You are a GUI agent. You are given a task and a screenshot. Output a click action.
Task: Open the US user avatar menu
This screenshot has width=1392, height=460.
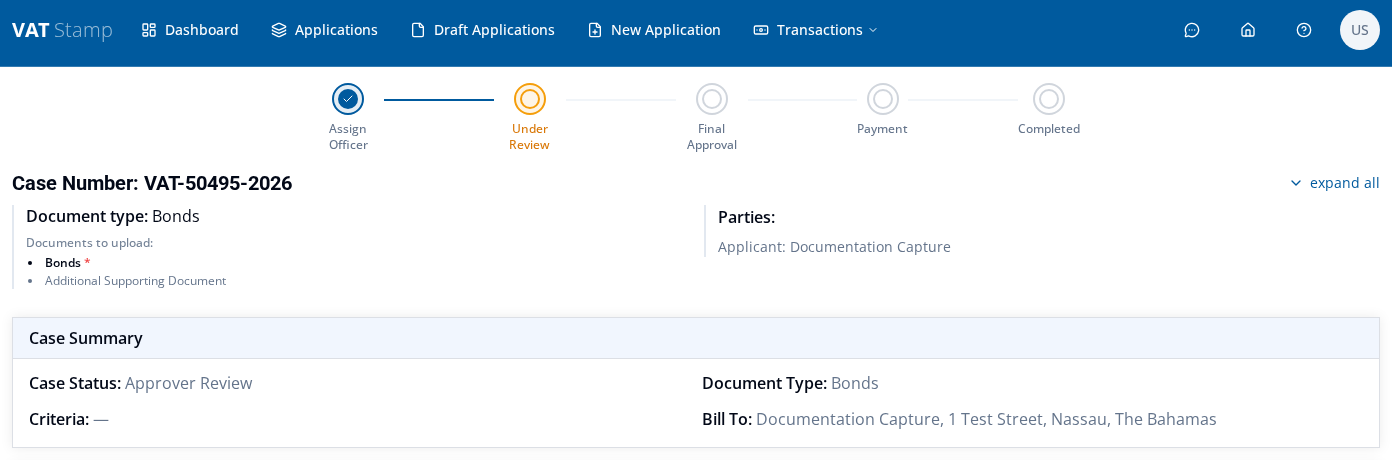pyautogui.click(x=1360, y=30)
